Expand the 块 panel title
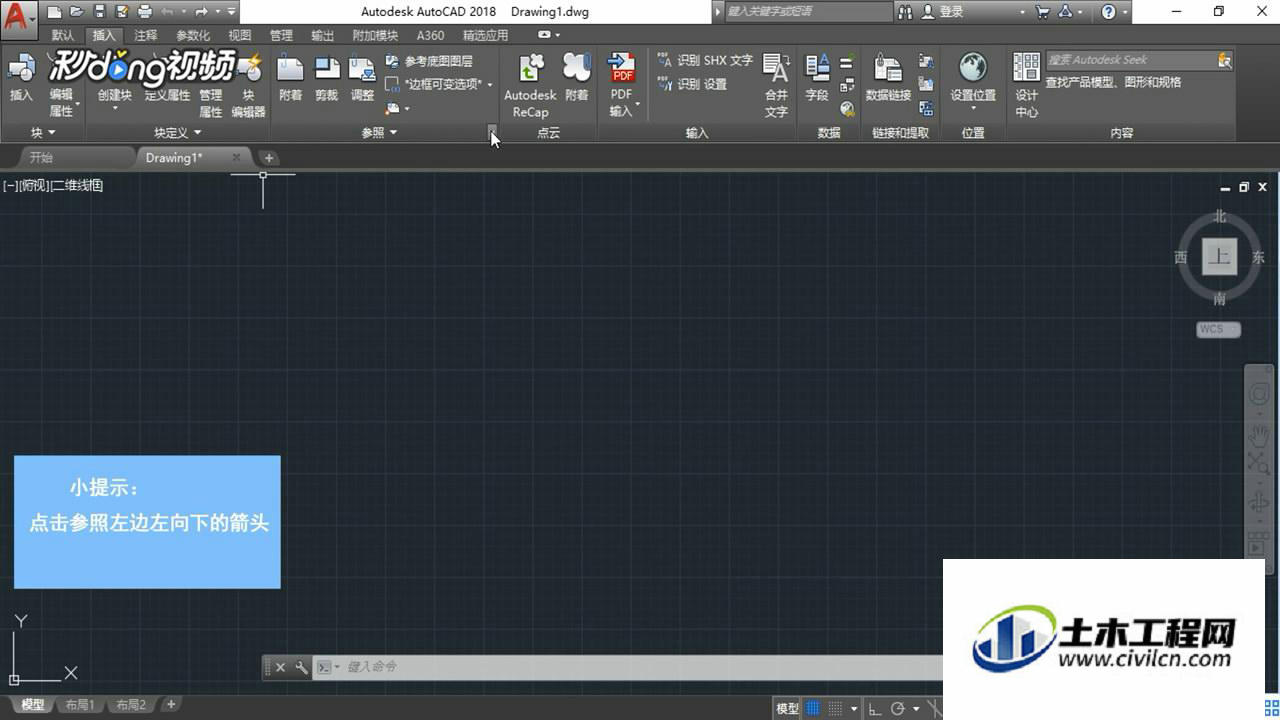This screenshot has width=1280, height=720. click(42, 132)
